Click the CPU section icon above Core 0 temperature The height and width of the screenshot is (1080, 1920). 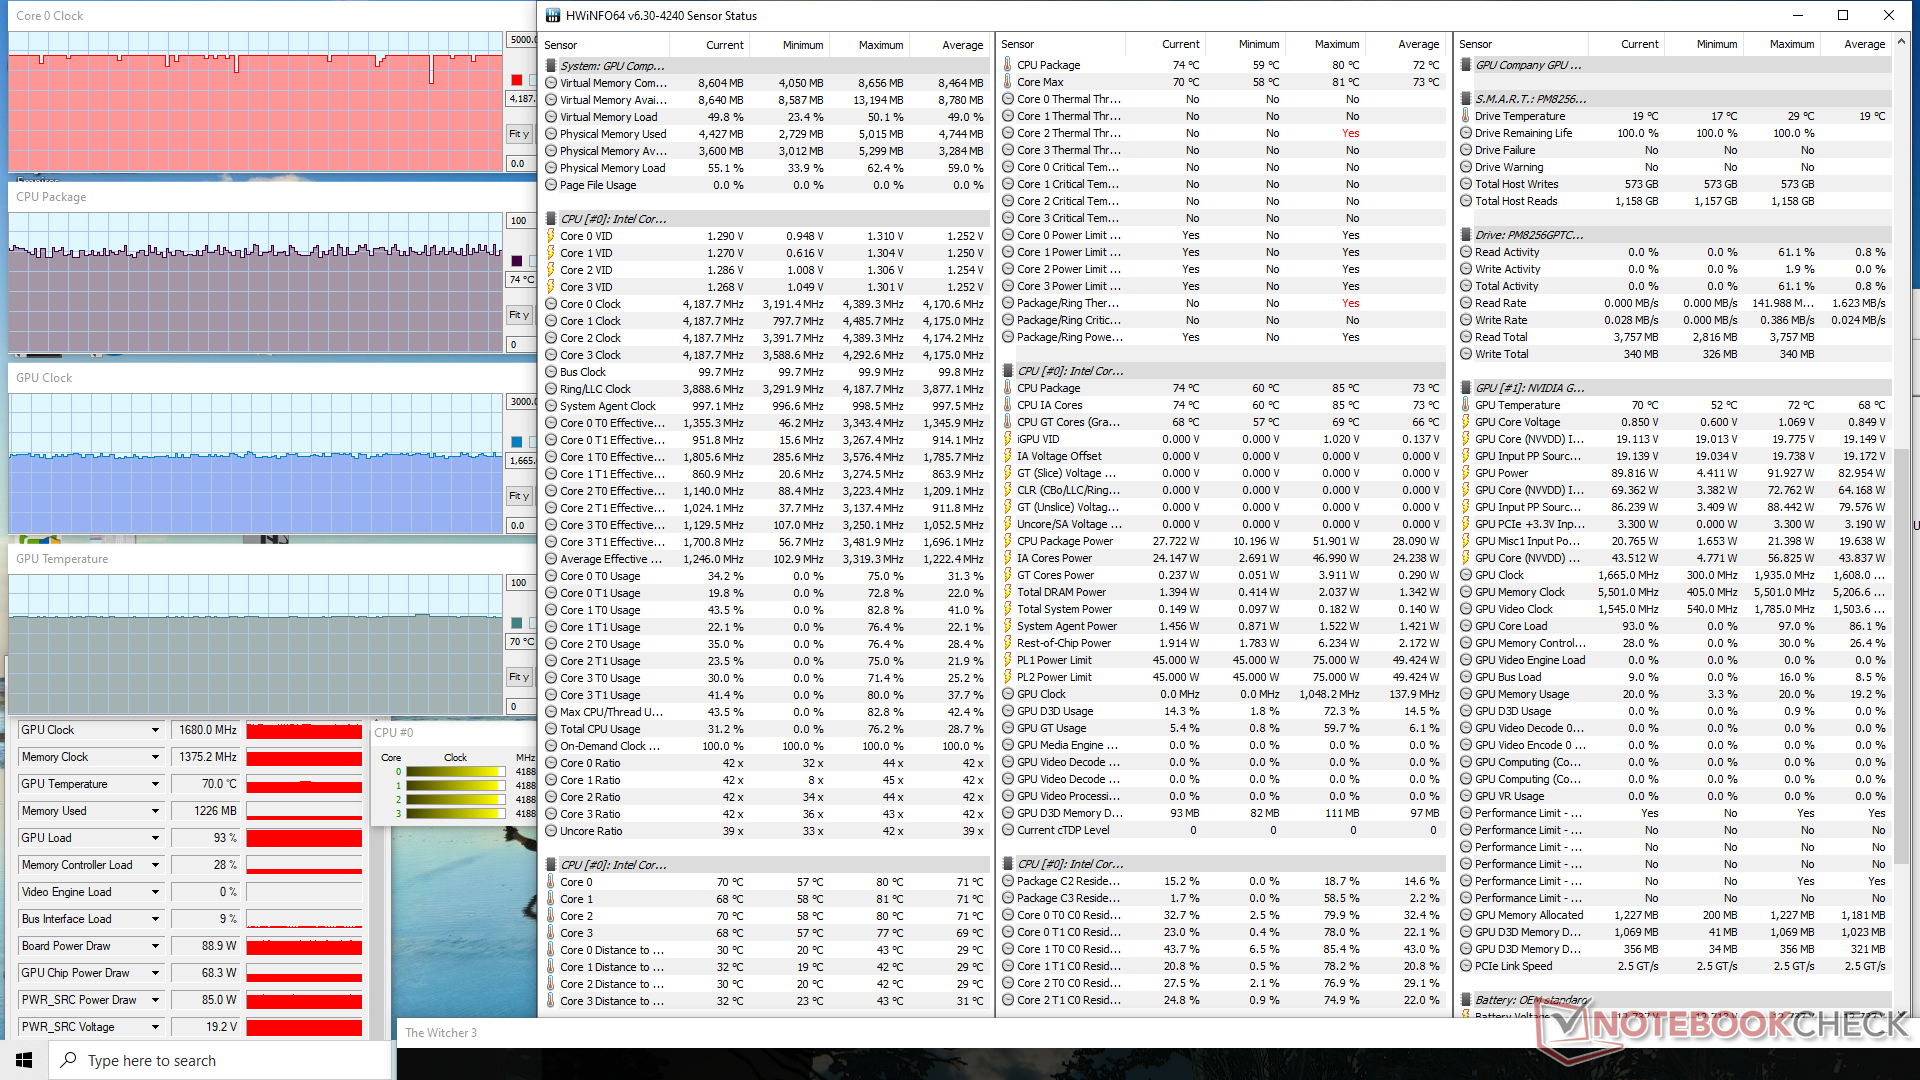point(551,865)
